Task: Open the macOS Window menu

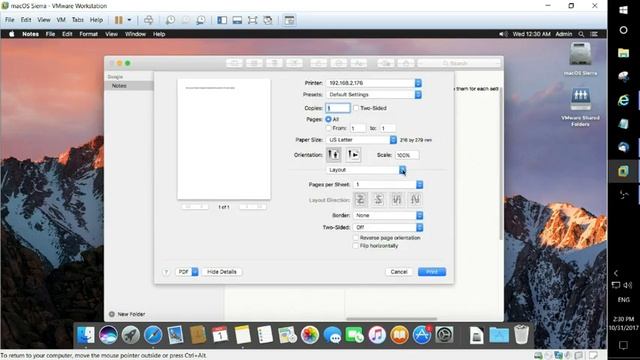Action: pos(135,34)
